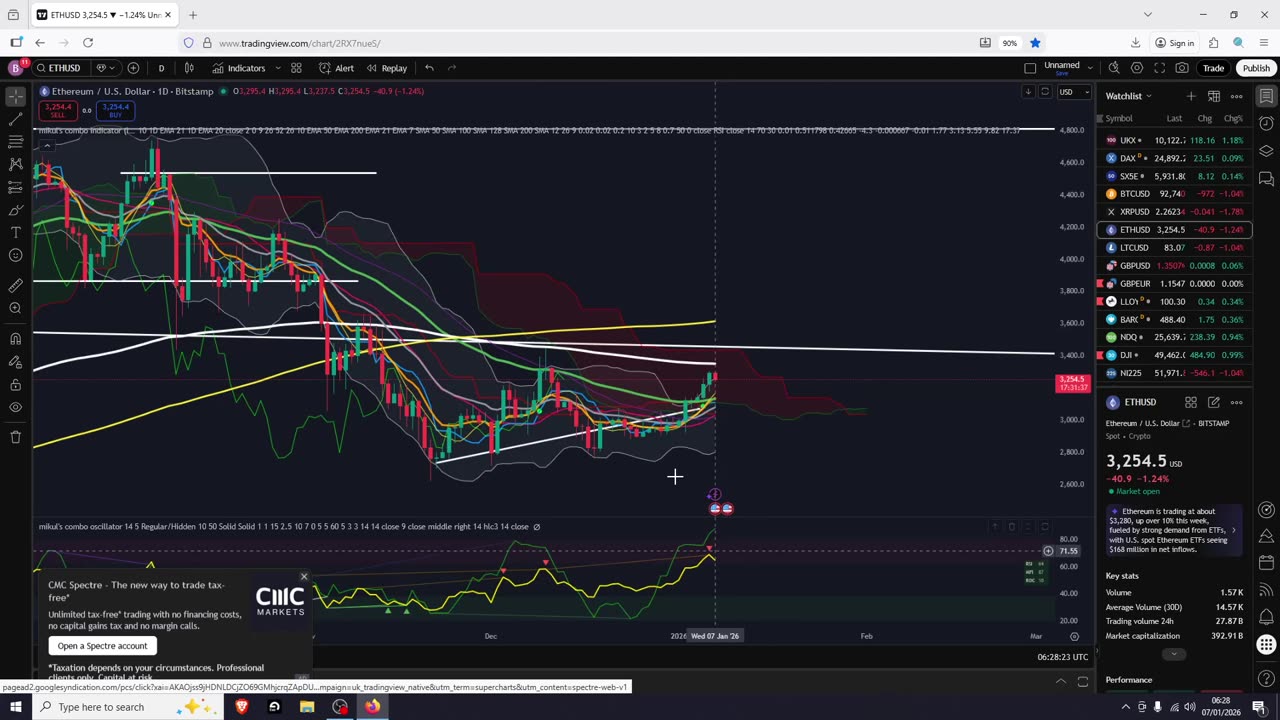Select the text annotation tool
The width and height of the screenshot is (1280, 720).
click(x=15, y=232)
